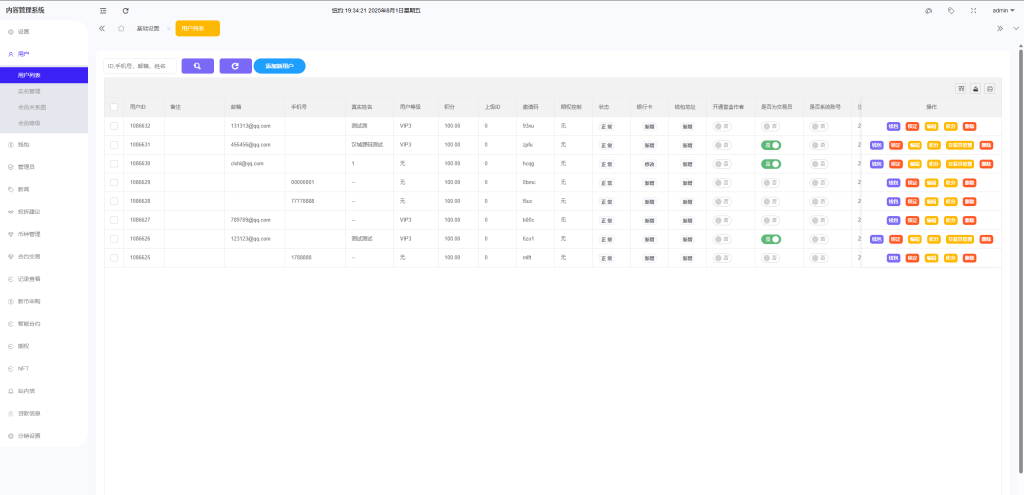
Task: Switch to the 基础设置 tab
Action: (x=147, y=29)
